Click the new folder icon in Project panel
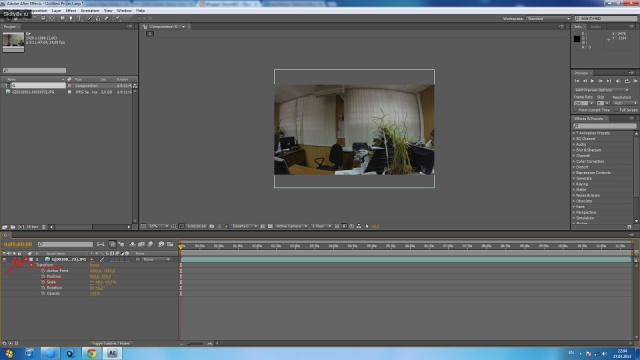Viewport: 640px width, 360px height. point(13,227)
